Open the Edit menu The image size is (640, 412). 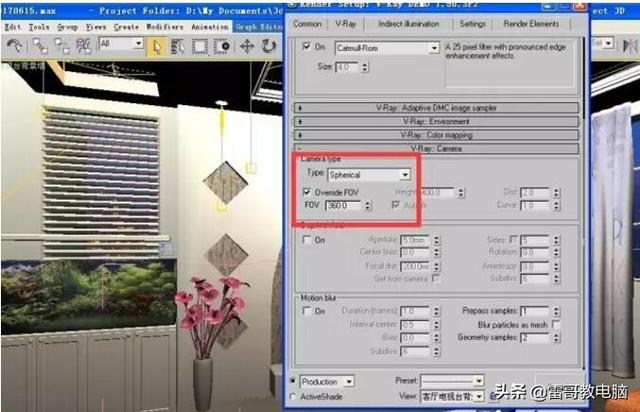(x=13, y=27)
